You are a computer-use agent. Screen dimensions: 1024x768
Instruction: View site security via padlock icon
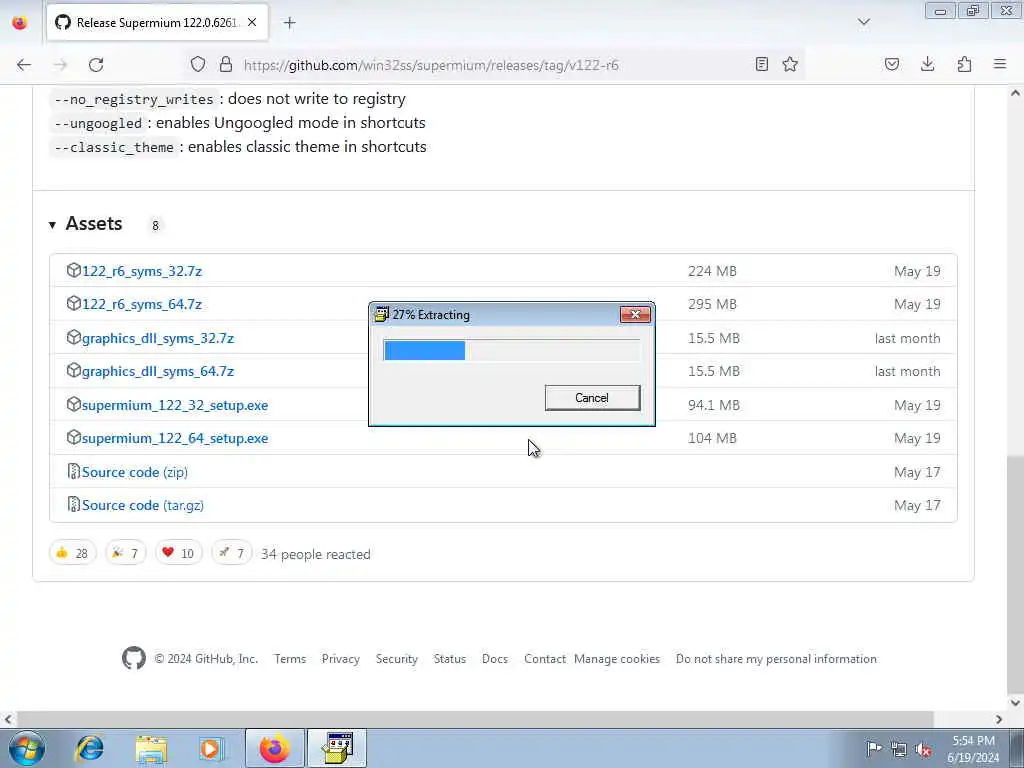pyautogui.click(x=226, y=64)
